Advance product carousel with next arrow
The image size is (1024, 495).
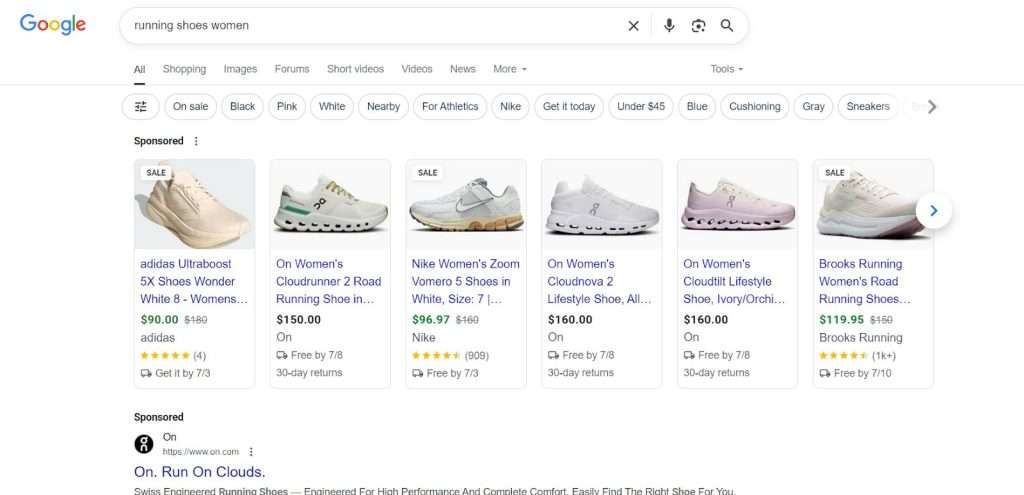click(933, 210)
